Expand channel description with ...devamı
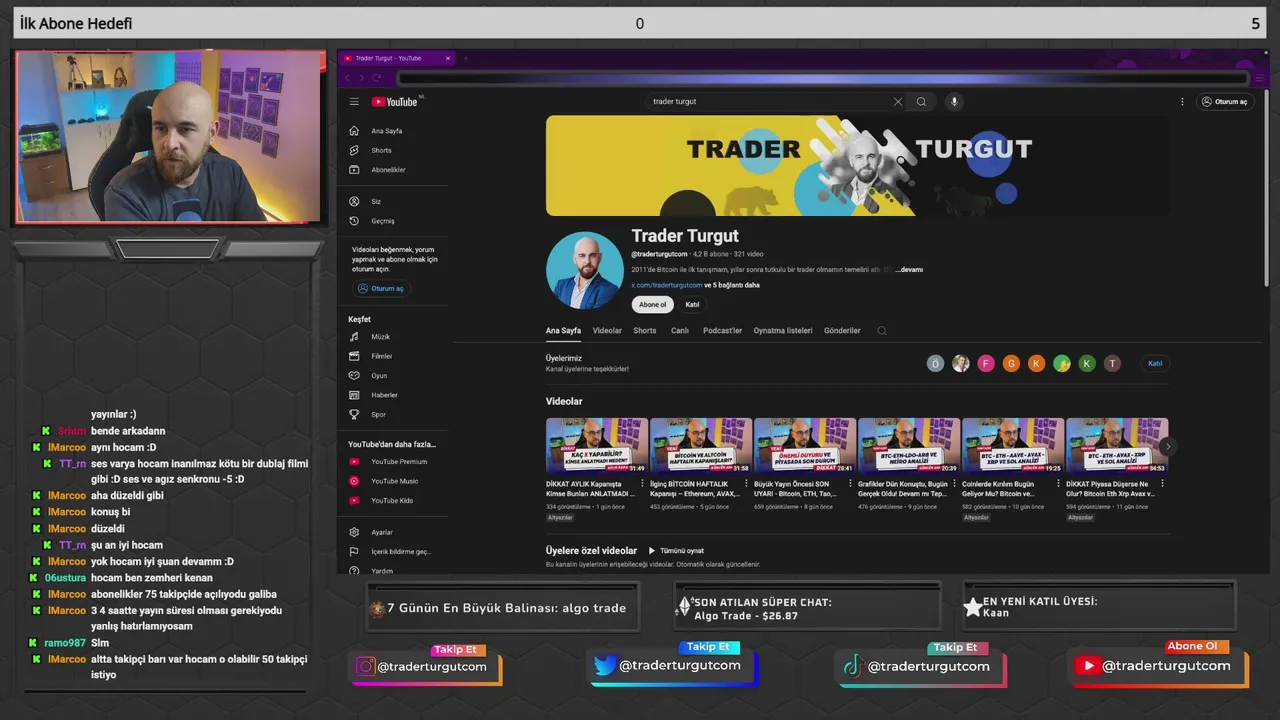1280x720 pixels. [909, 270]
